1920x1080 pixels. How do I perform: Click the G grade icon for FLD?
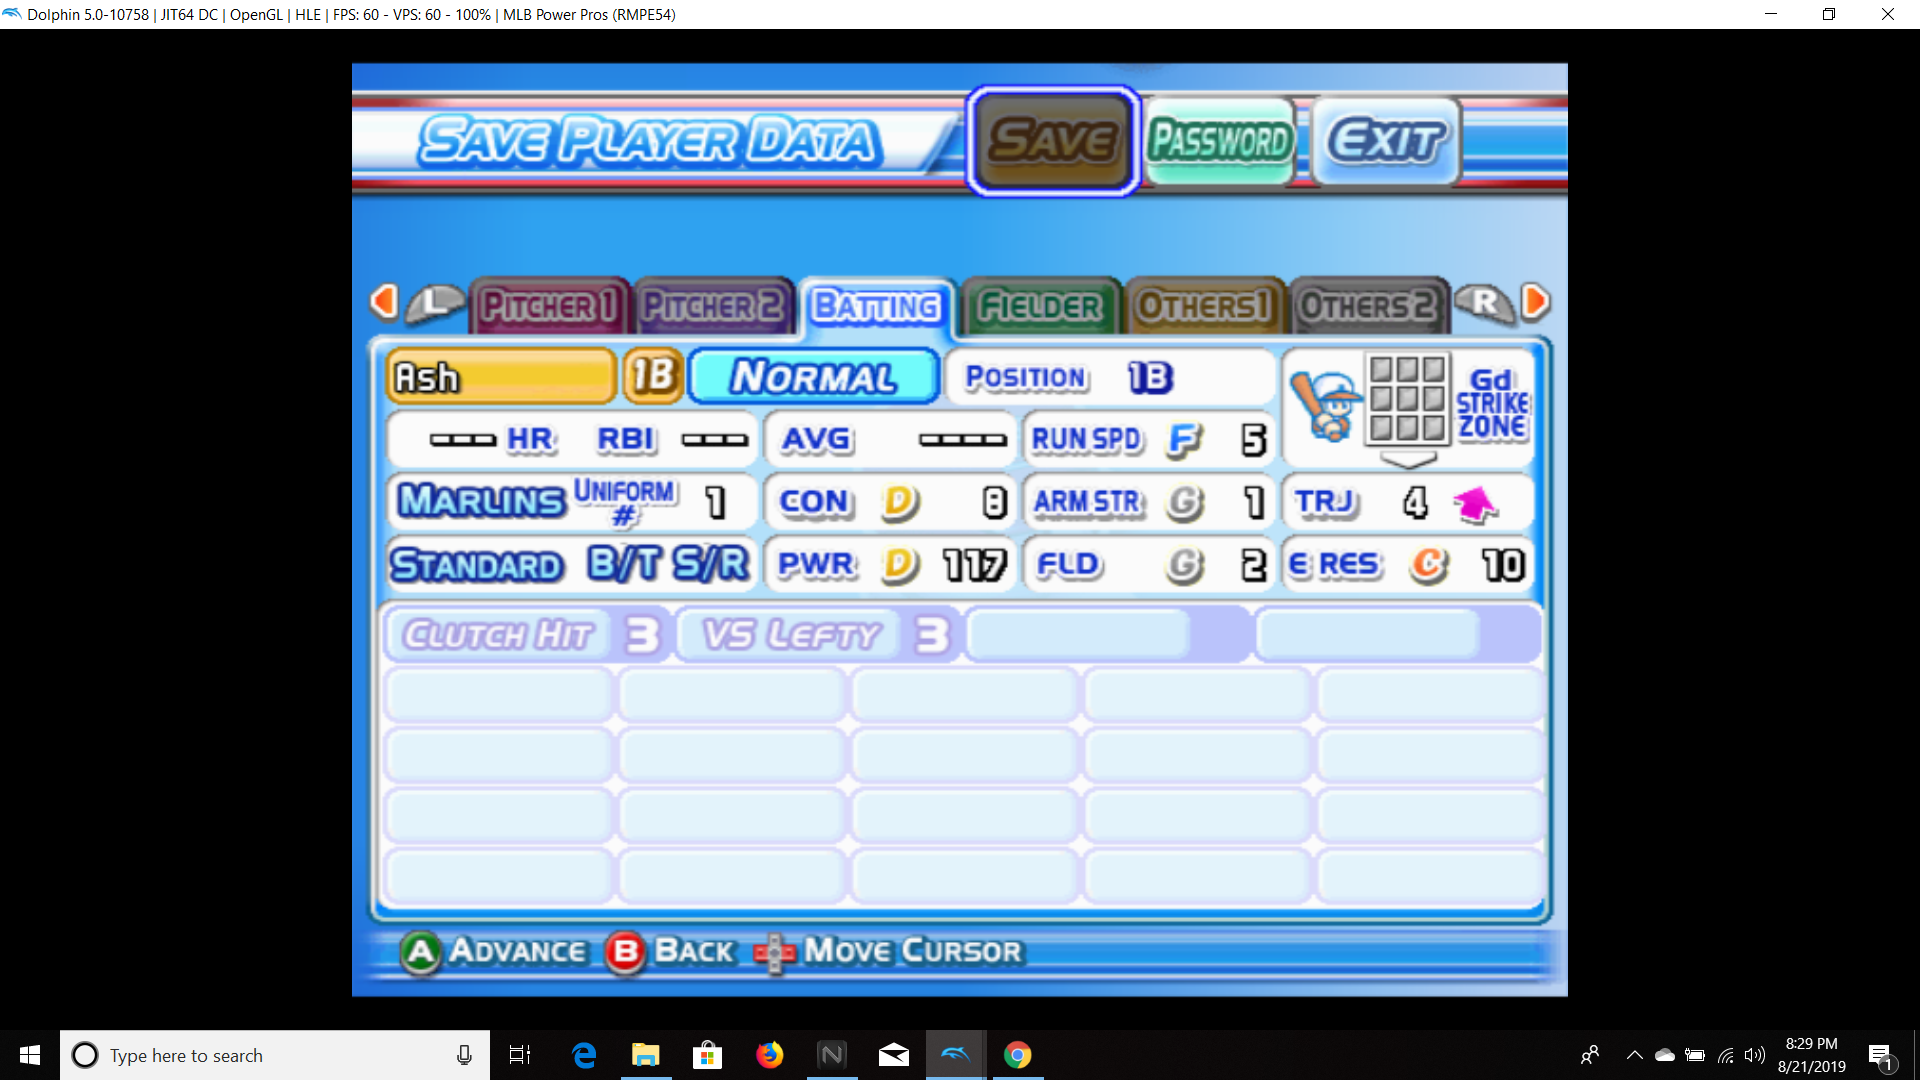click(1185, 566)
